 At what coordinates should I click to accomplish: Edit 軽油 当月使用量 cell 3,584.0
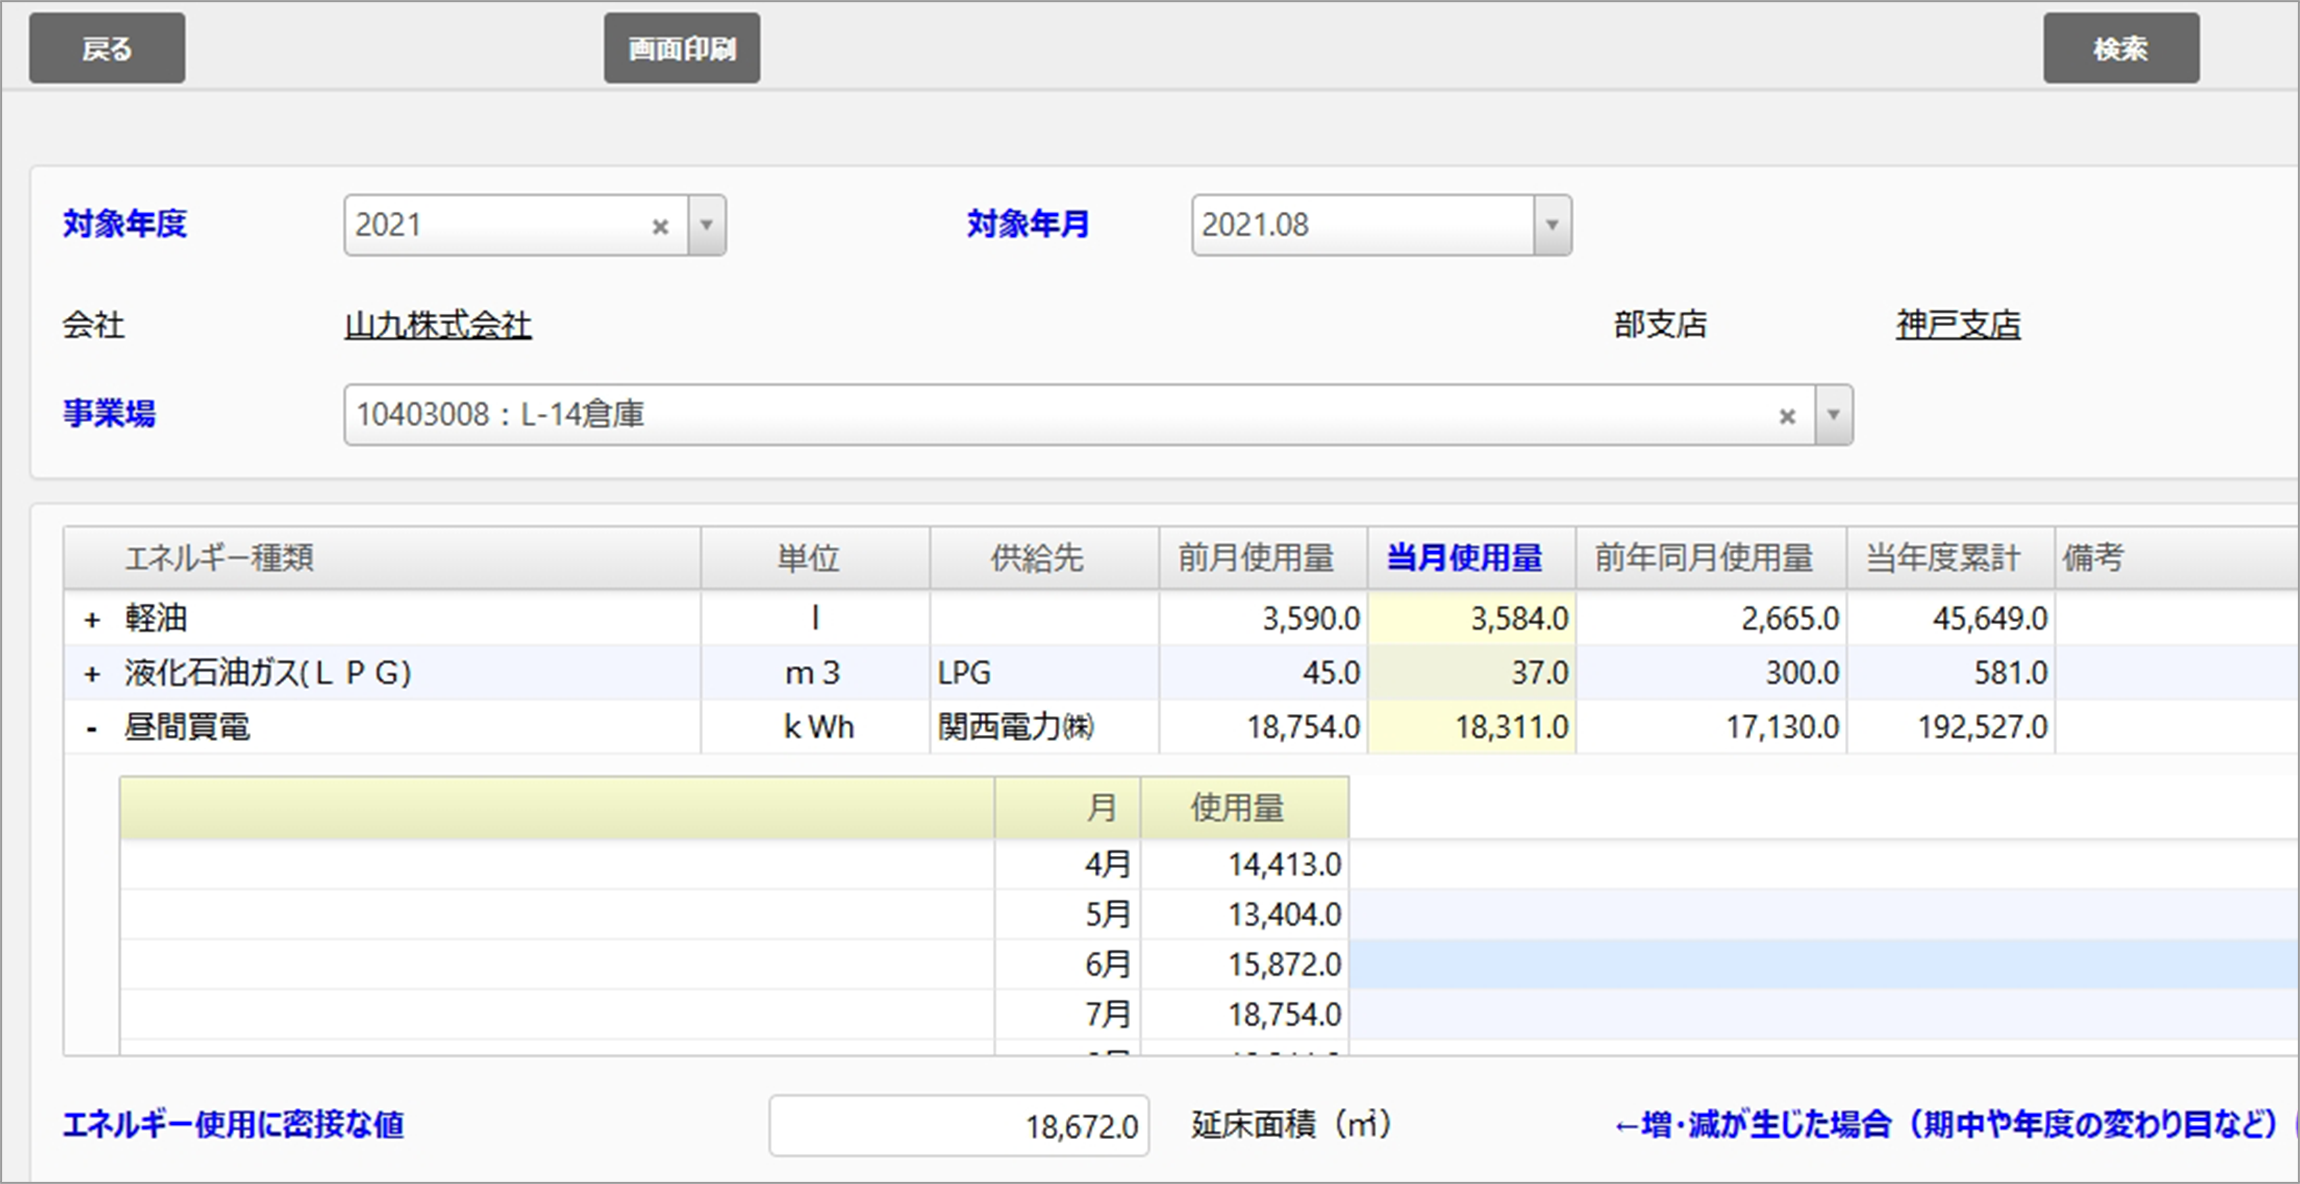(x=1472, y=619)
